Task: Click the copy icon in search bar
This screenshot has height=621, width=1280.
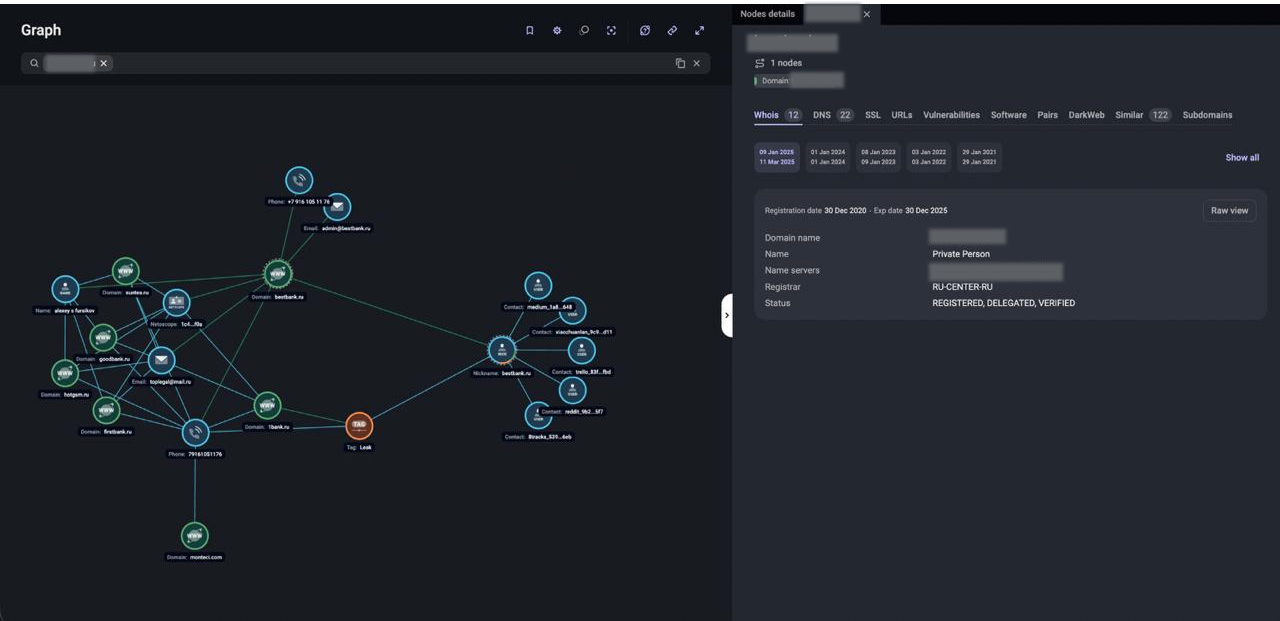Action: 680,63
